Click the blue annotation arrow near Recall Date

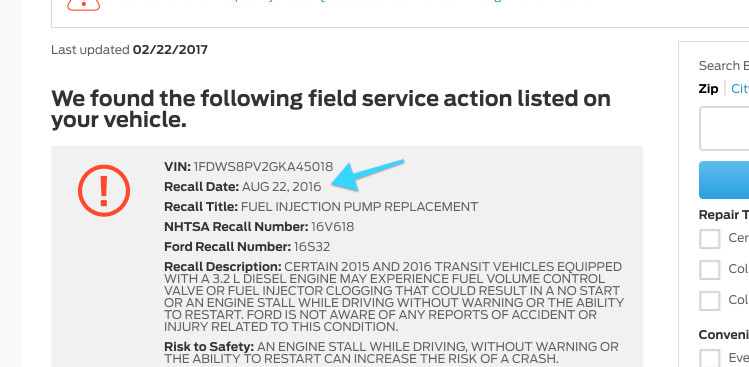click(x=367, y=174)
